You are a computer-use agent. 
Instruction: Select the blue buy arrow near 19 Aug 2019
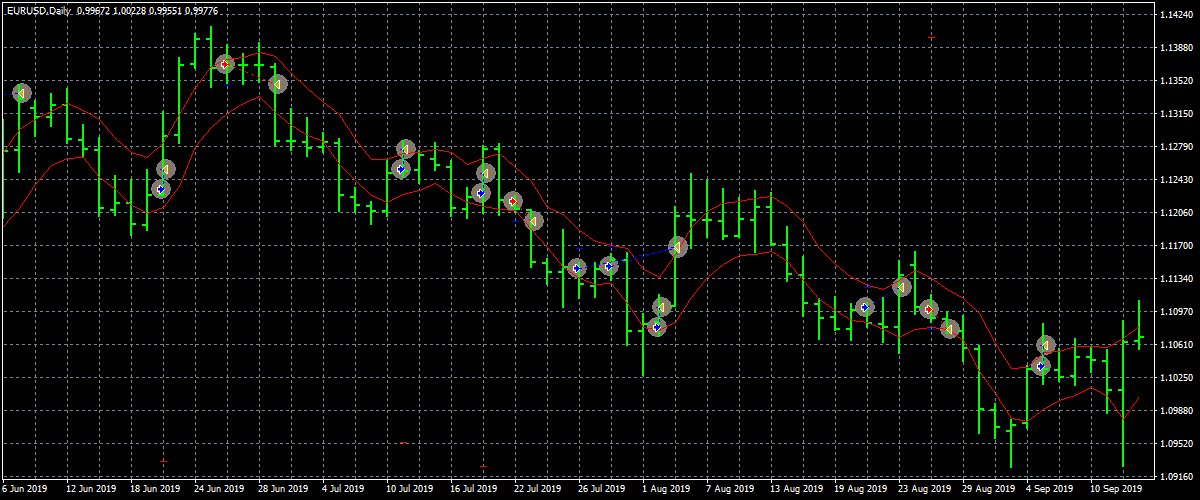tap(865, 307)
